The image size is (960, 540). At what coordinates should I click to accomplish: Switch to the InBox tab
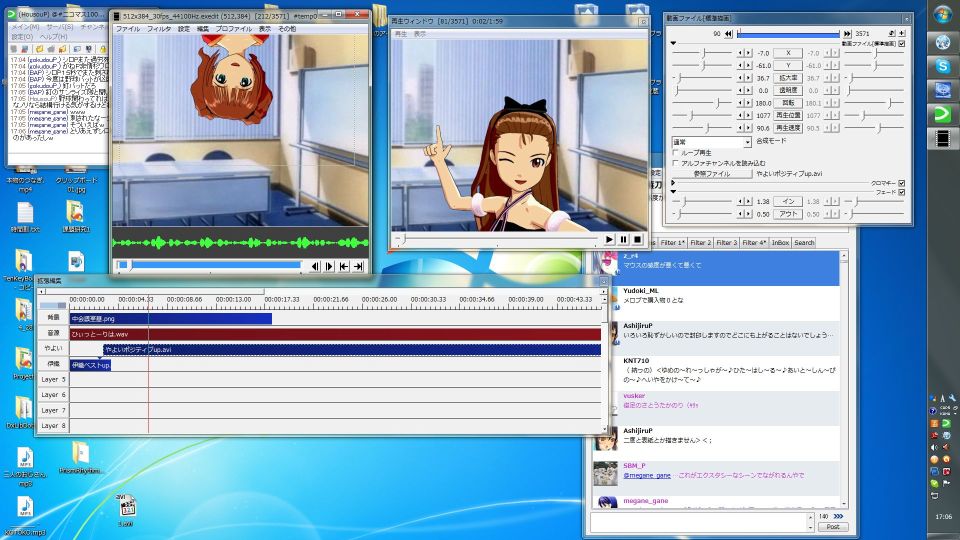tap(780, 243)
